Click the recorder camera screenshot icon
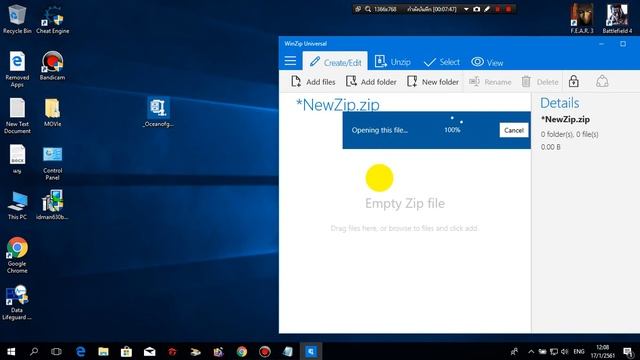Viewport: 640px width, 360px height. (476, 9)
